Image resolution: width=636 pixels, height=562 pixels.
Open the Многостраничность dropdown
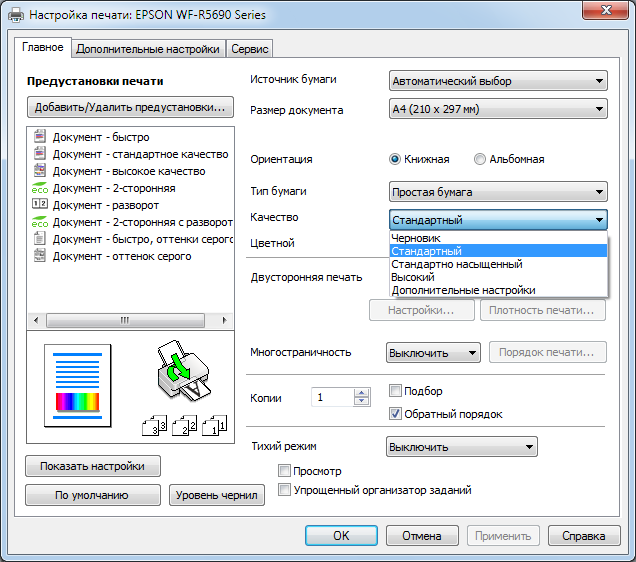[433, 353]
